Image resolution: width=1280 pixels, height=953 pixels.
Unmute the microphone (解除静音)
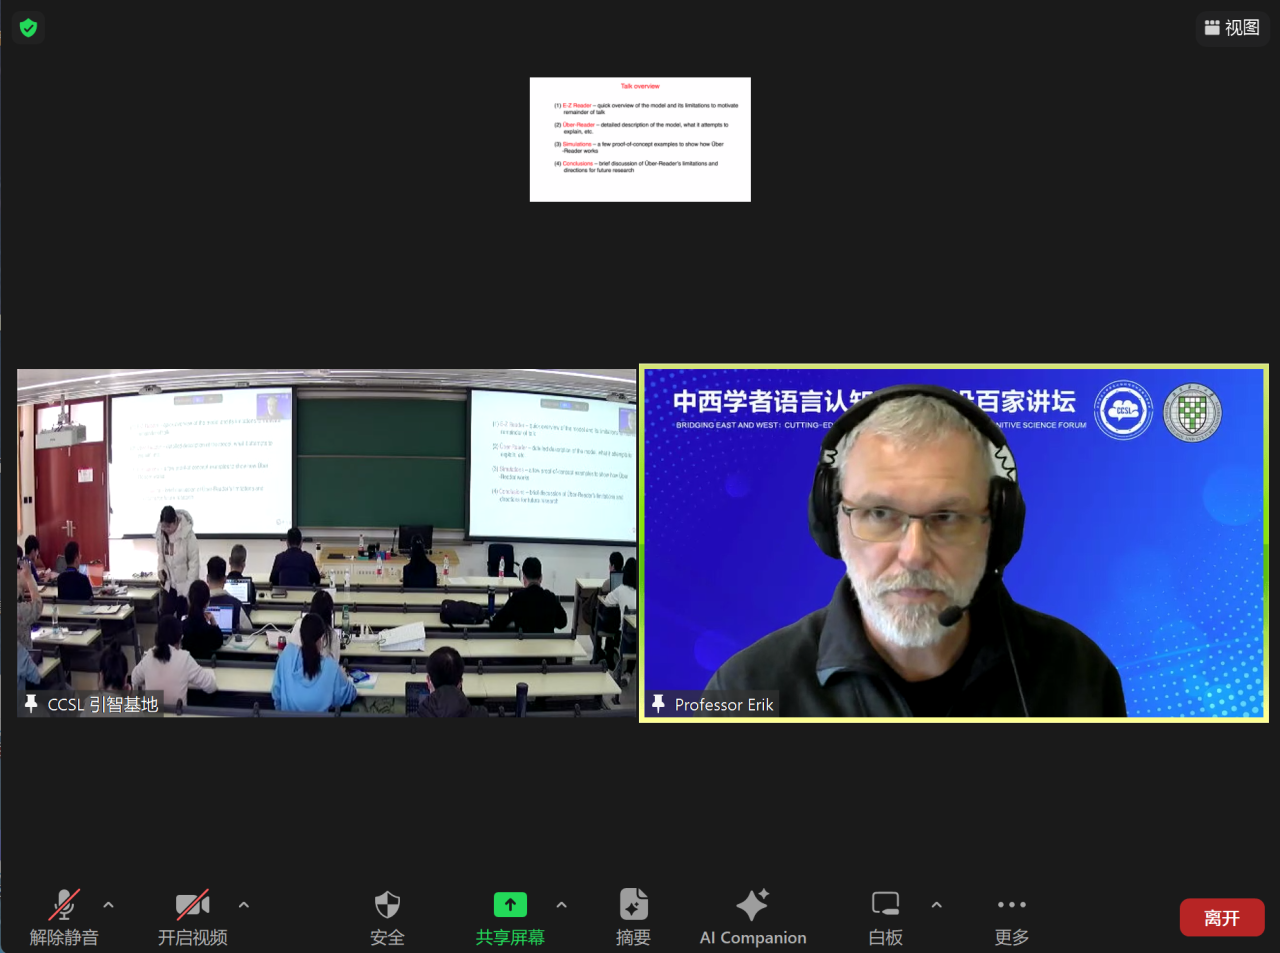64,905
